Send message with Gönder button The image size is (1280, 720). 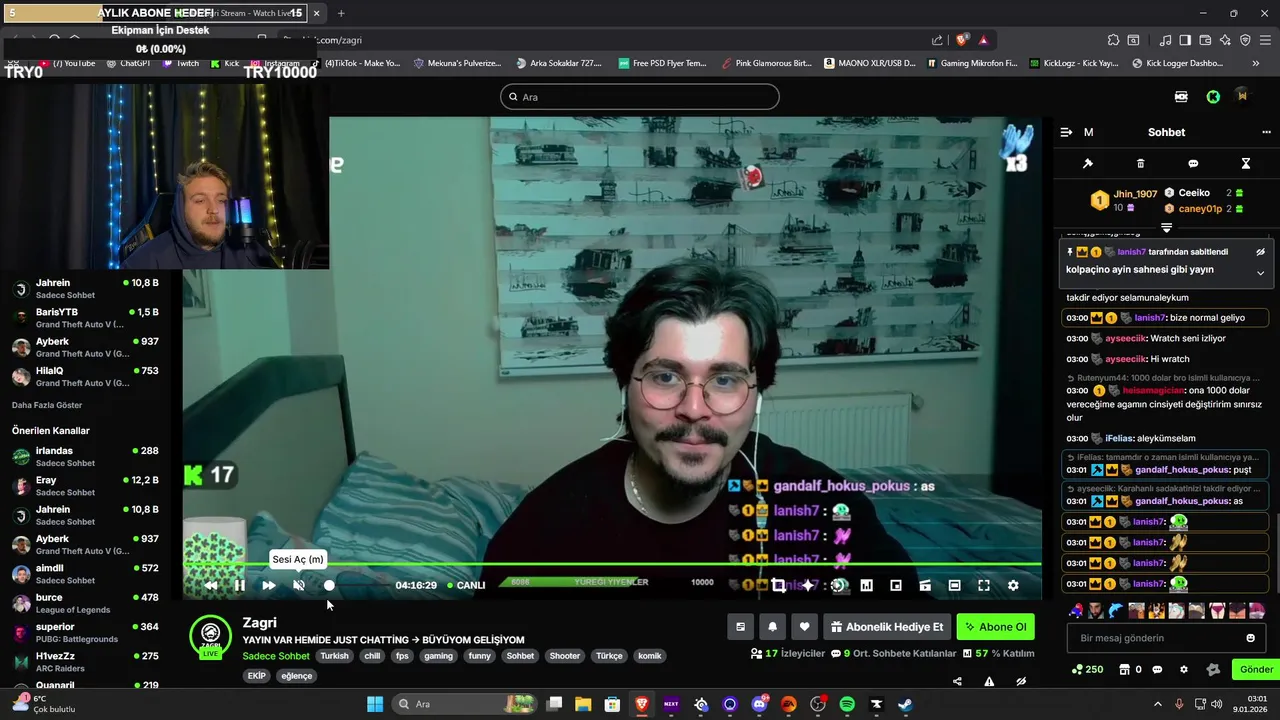click(x=1256, y=669)
